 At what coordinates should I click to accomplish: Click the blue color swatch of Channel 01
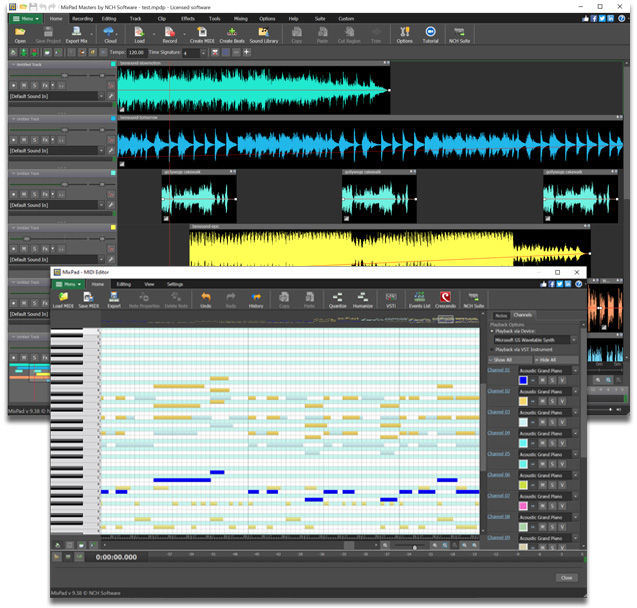point(523,381)
